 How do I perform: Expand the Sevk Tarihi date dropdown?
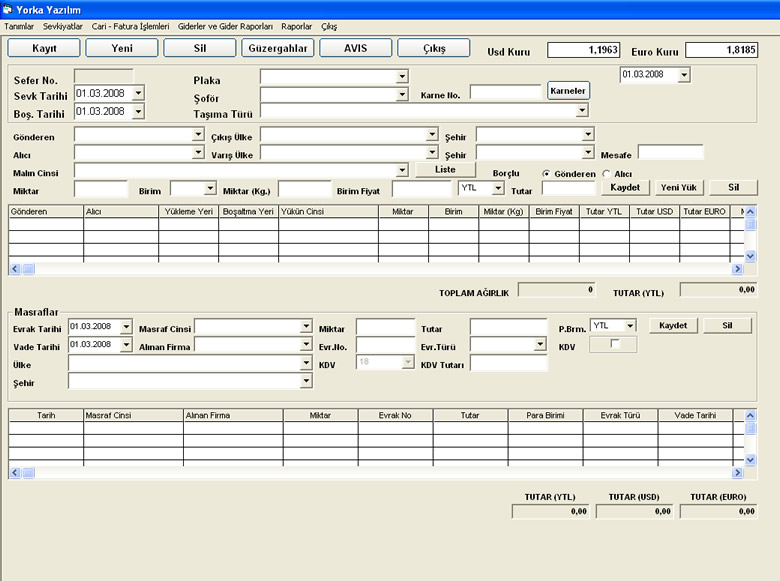click(139, 93)
